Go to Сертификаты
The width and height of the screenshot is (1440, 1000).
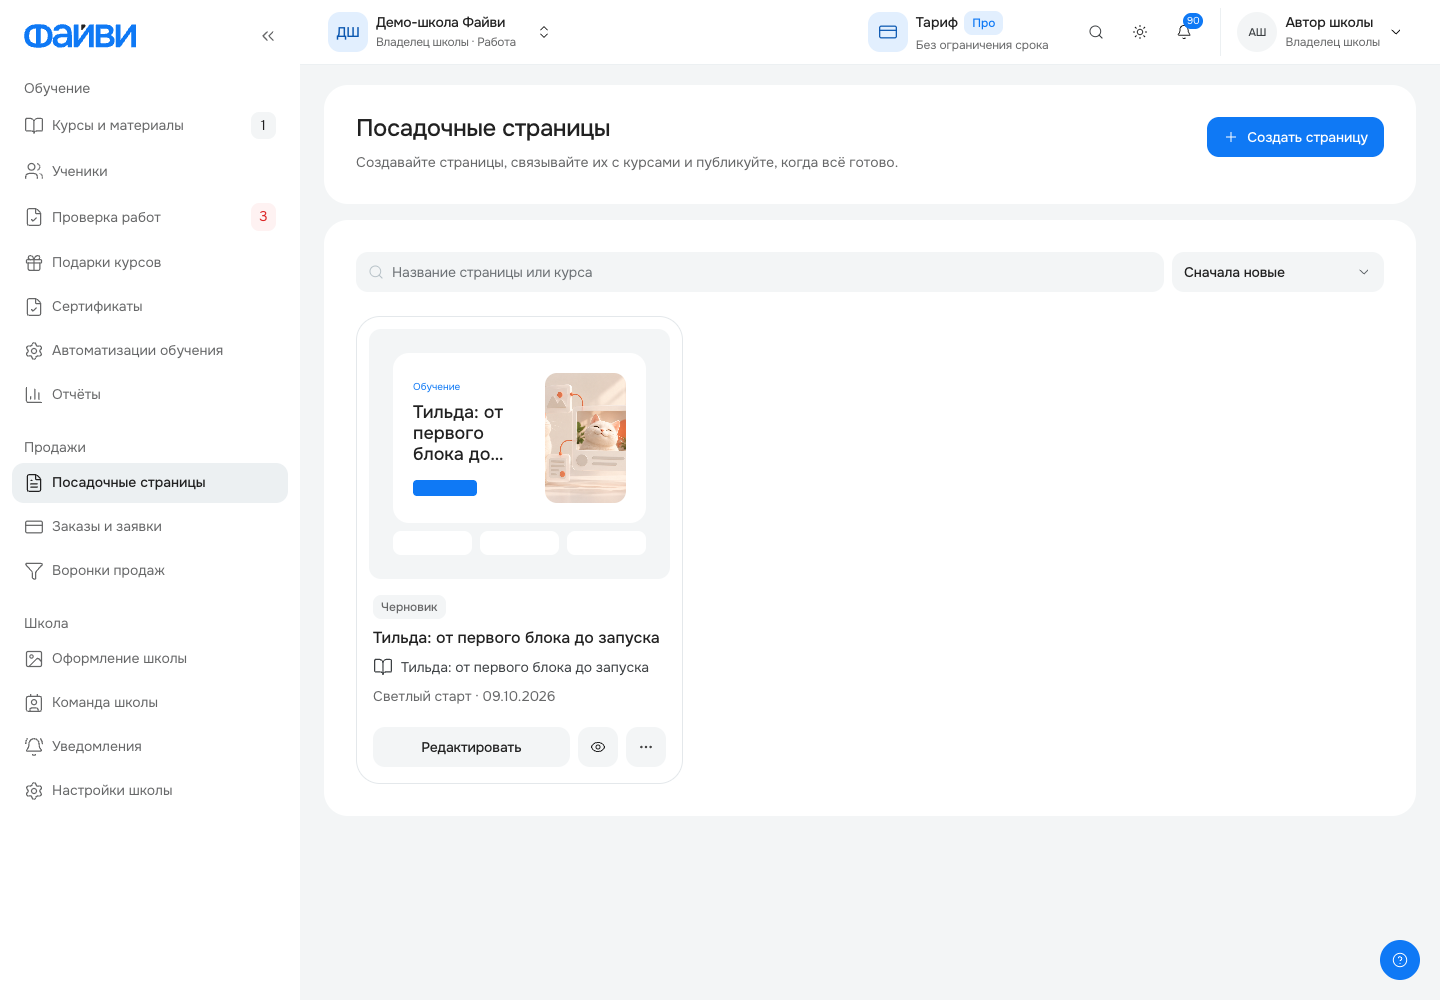tap(150, 306)
